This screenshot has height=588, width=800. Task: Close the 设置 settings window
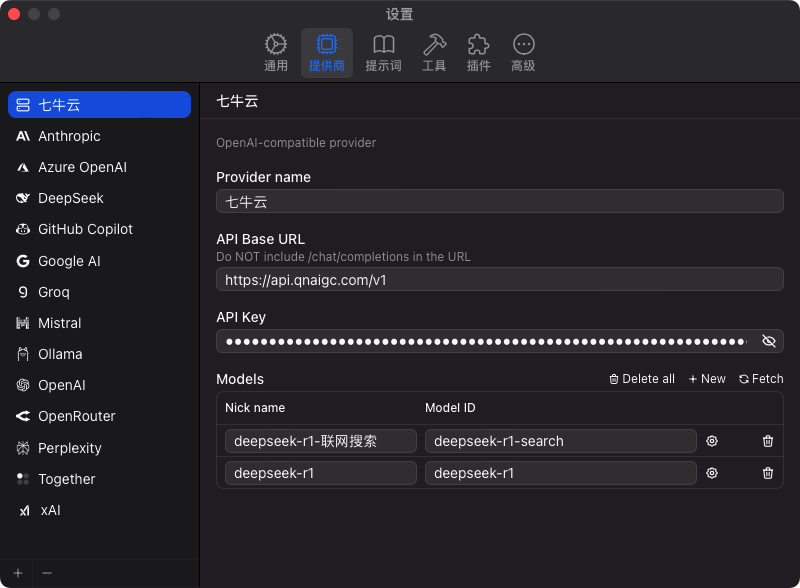pyautogui.click(x=14, y=14)
